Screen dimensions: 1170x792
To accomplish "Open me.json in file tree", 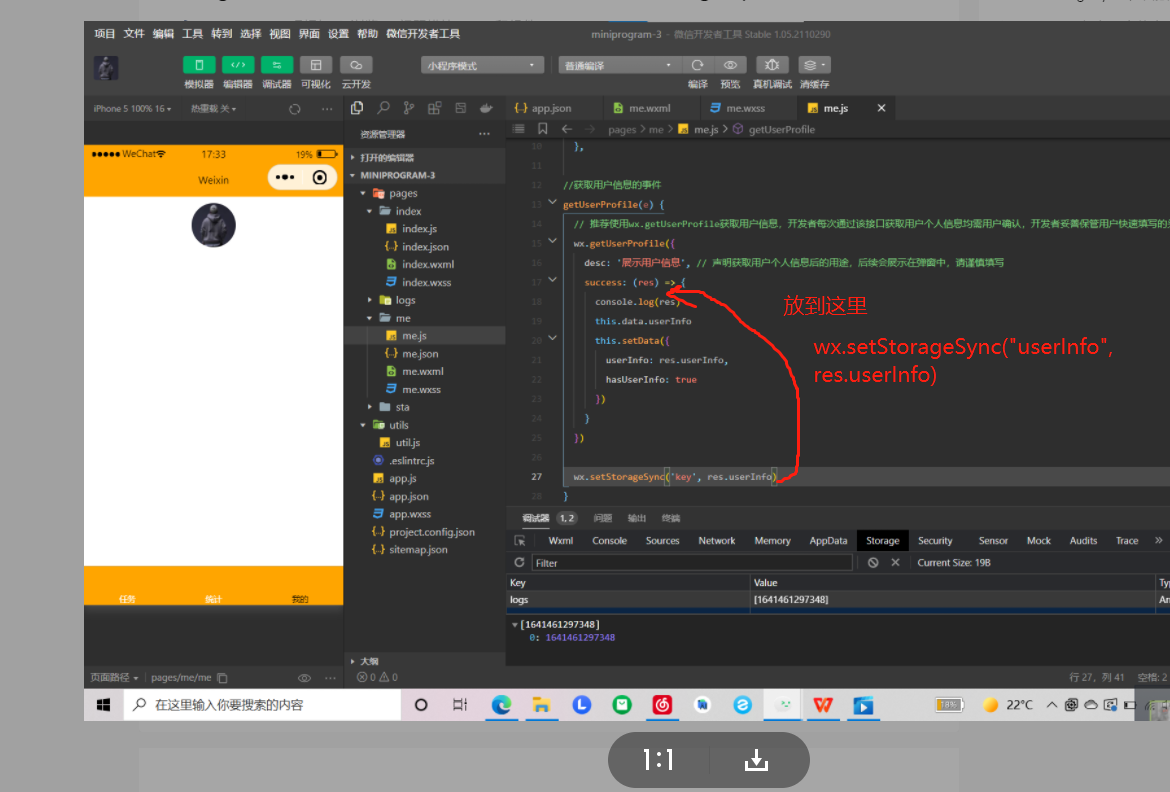I will [420, 354].
